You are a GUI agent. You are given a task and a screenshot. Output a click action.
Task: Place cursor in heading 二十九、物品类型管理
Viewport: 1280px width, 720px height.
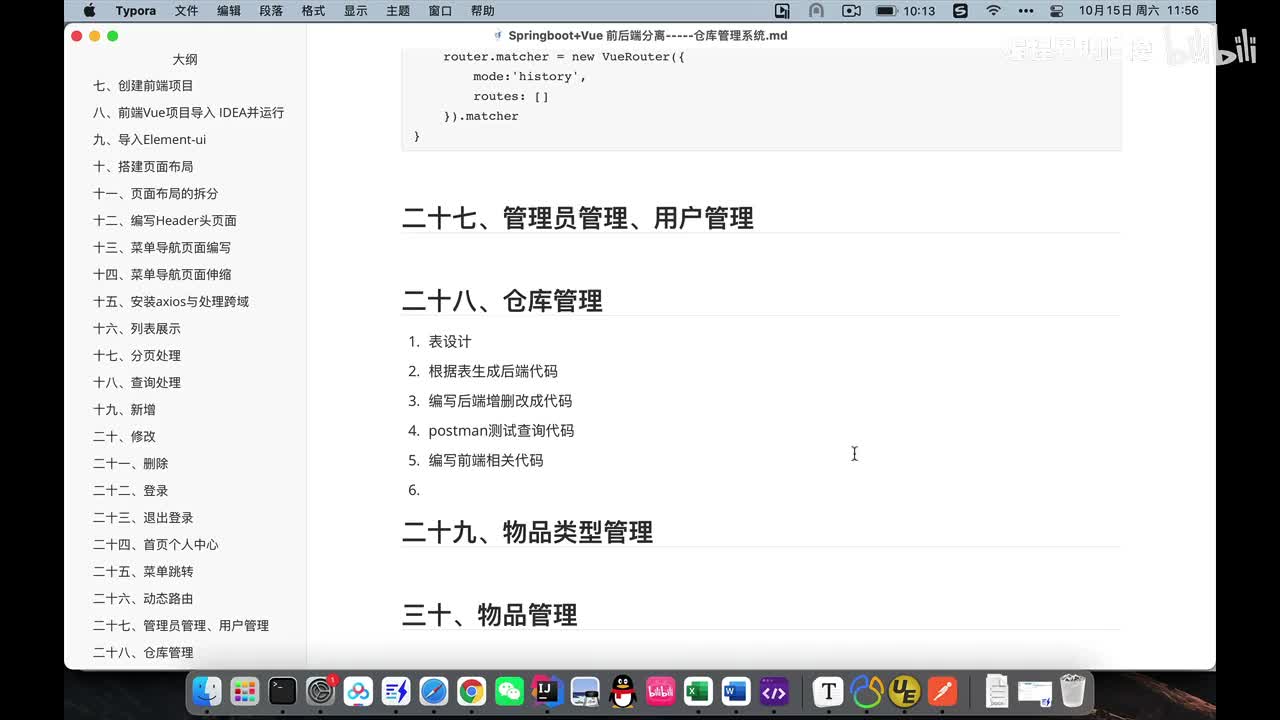coord(528,532)
